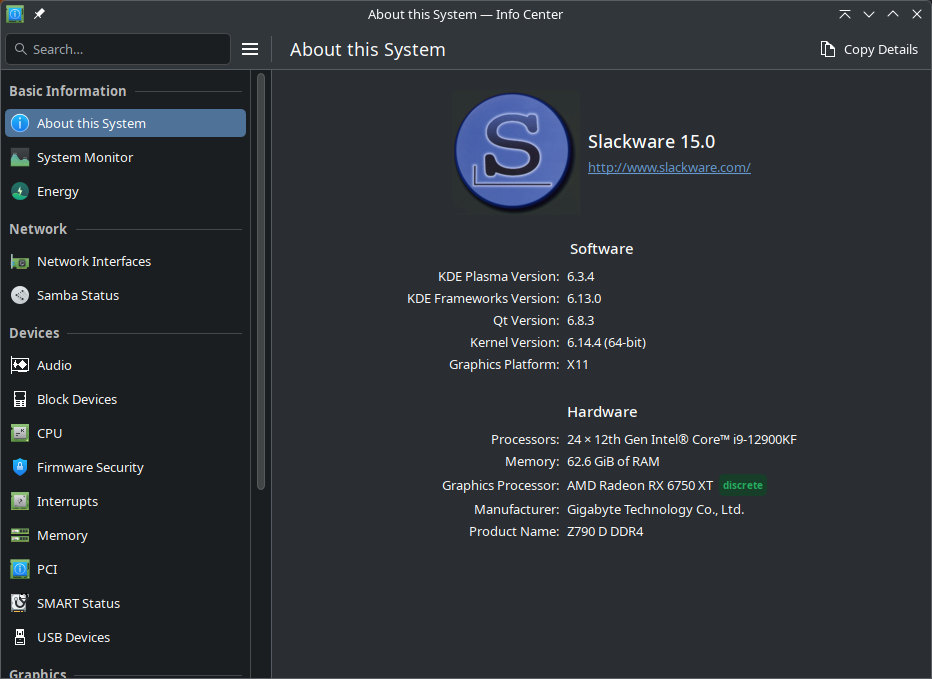This screenshot has height=679, width=932.
Task: Select the Network Interfaces label
Action: [94, 262]
